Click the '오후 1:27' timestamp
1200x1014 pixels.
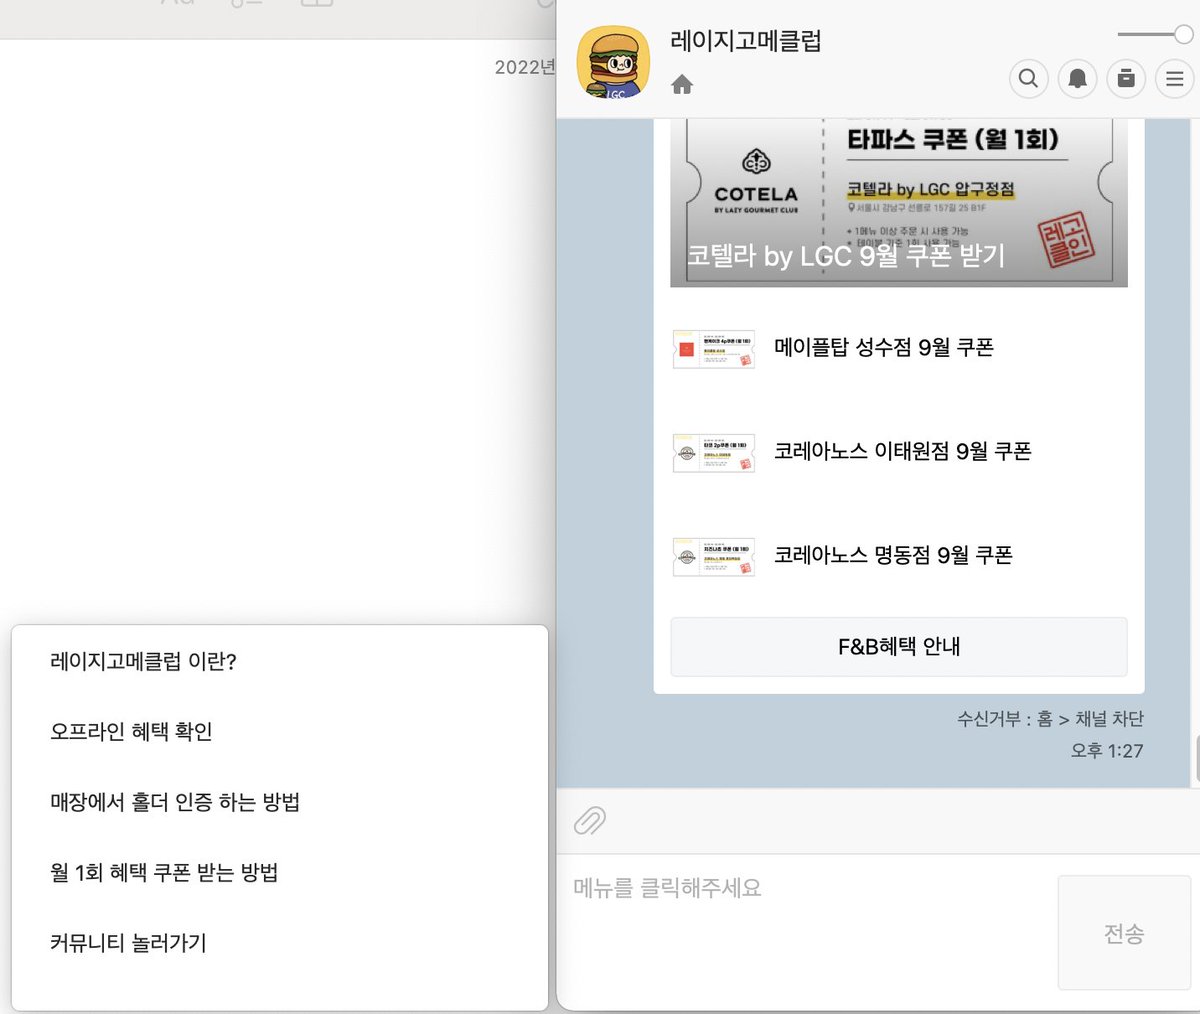click(x=1107, y=751)
